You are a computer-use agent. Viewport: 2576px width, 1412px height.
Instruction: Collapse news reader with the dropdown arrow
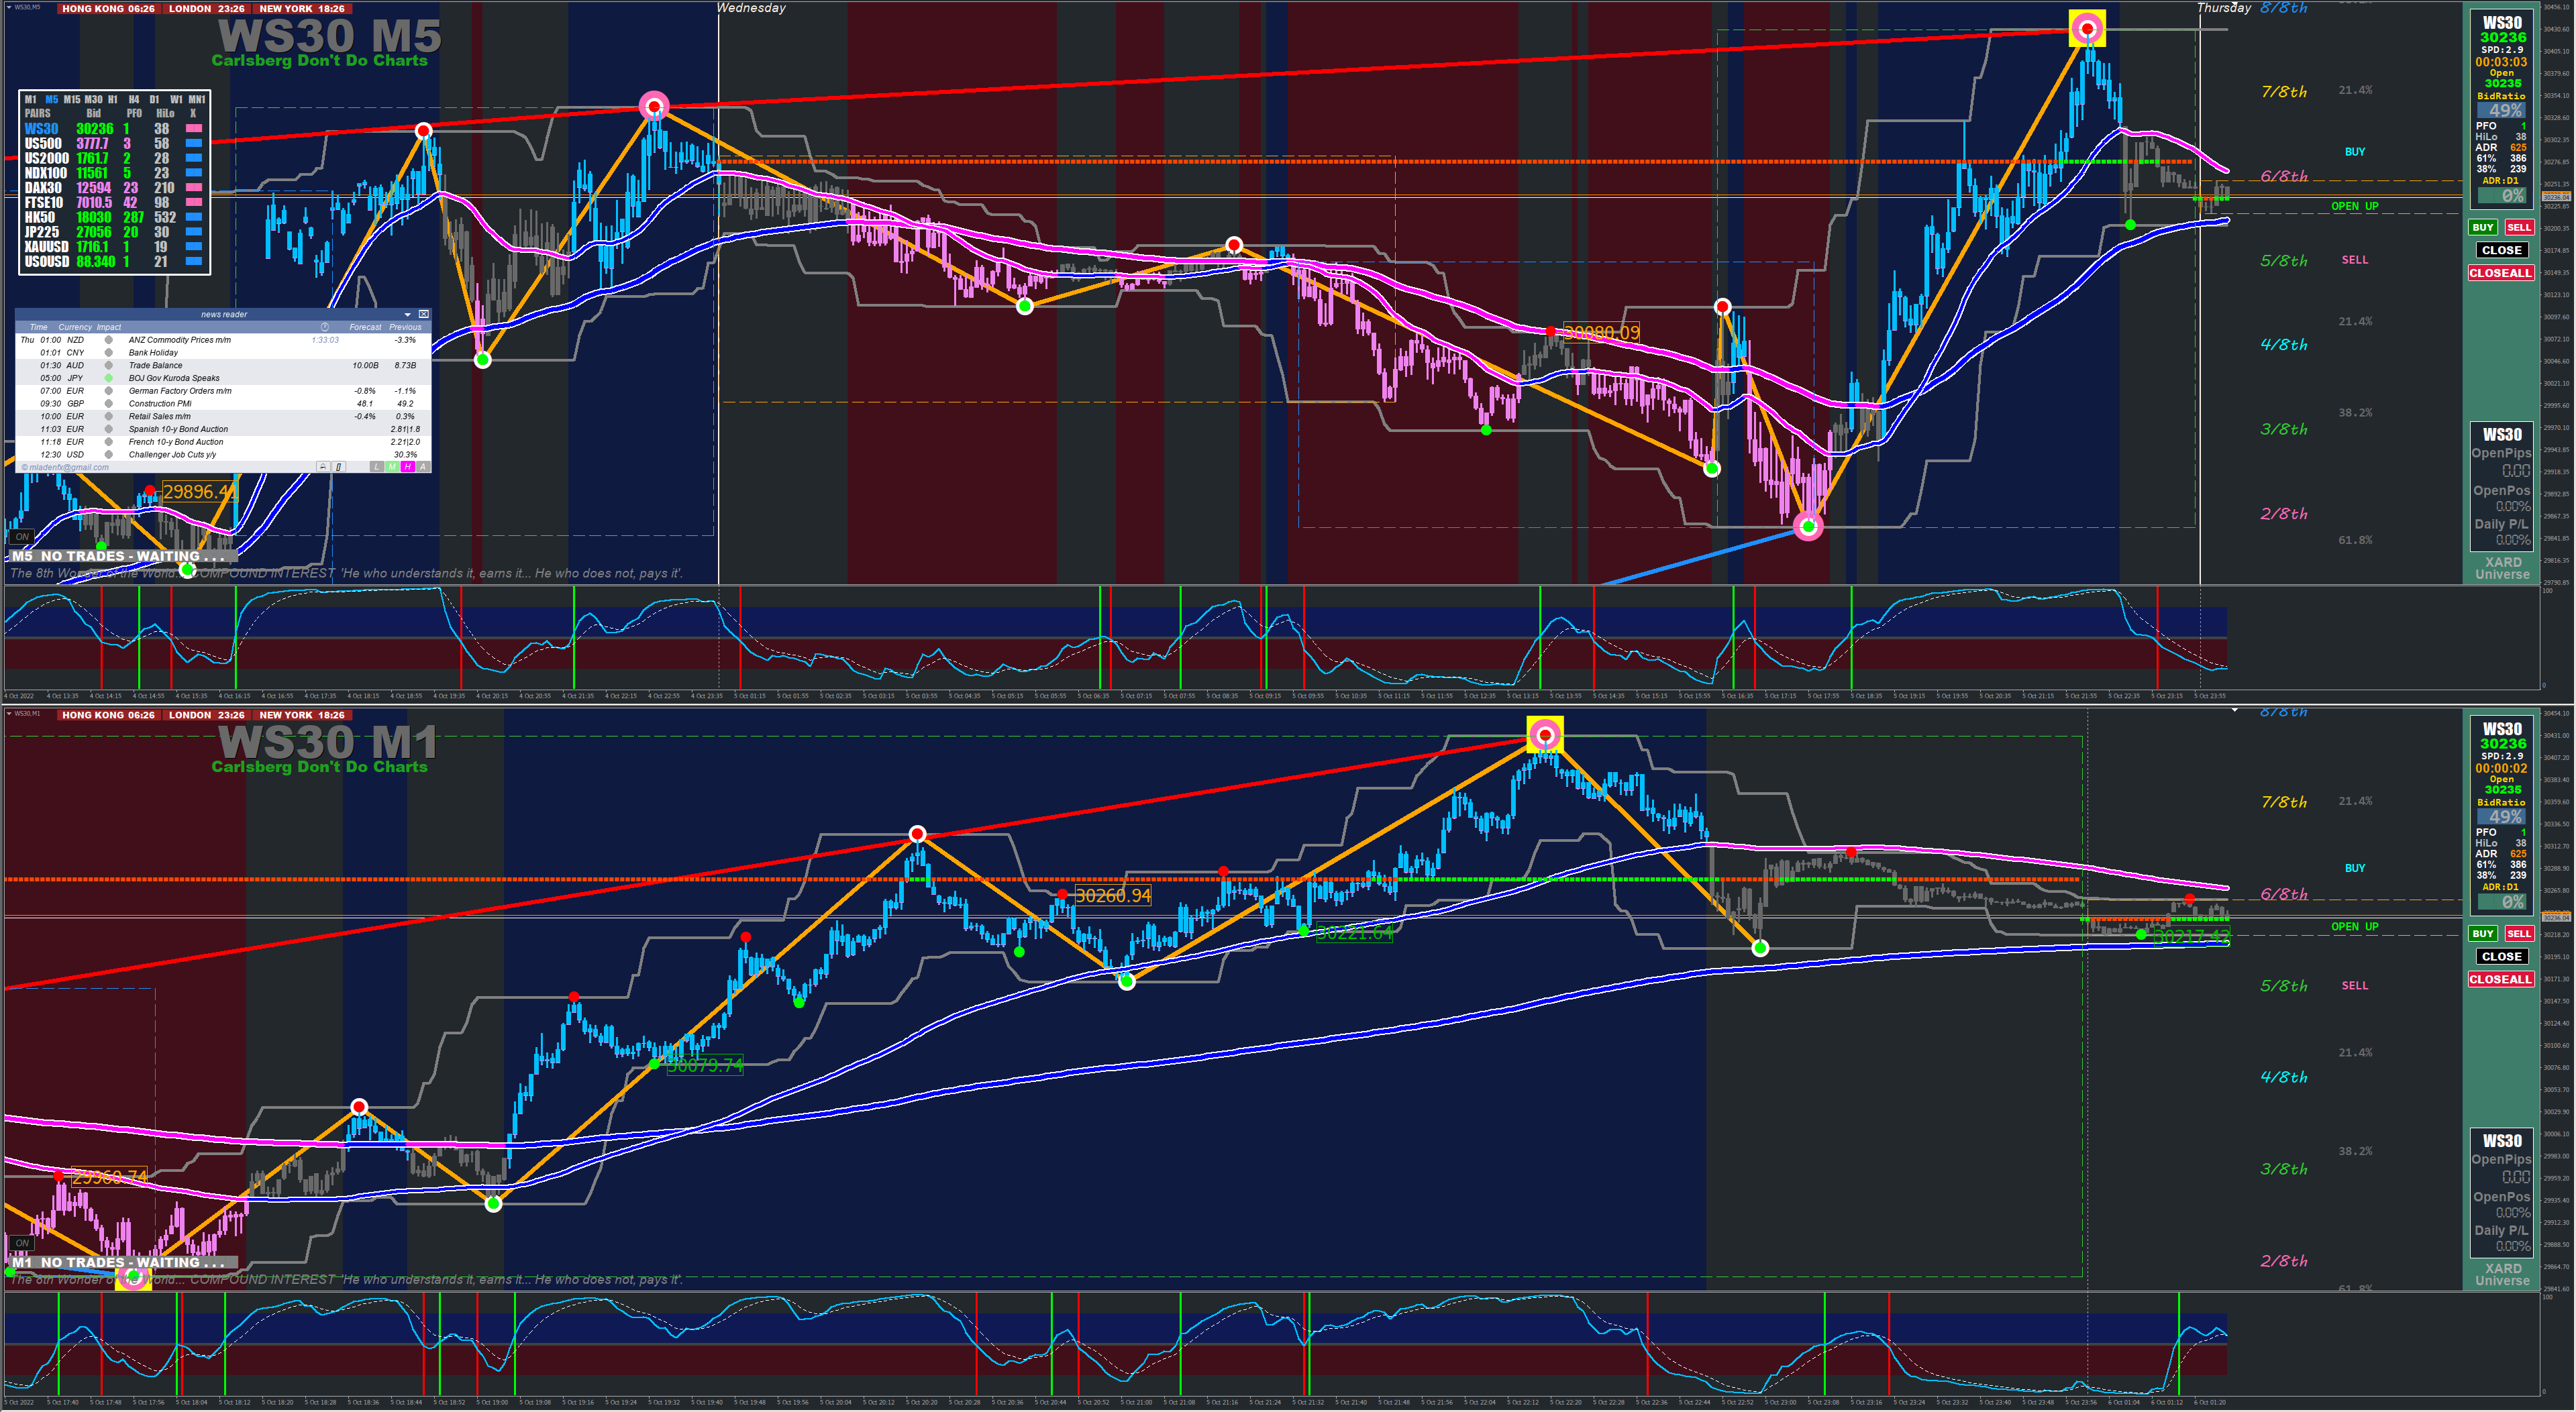point(407,314)
